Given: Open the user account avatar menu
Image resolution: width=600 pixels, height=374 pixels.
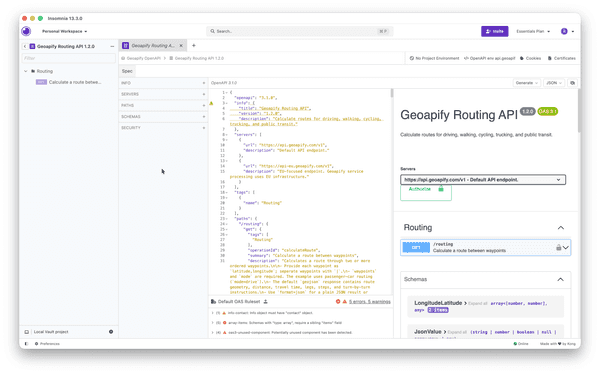Looking at the screenshot, I should pyautogui.click(x=567, y=31).
